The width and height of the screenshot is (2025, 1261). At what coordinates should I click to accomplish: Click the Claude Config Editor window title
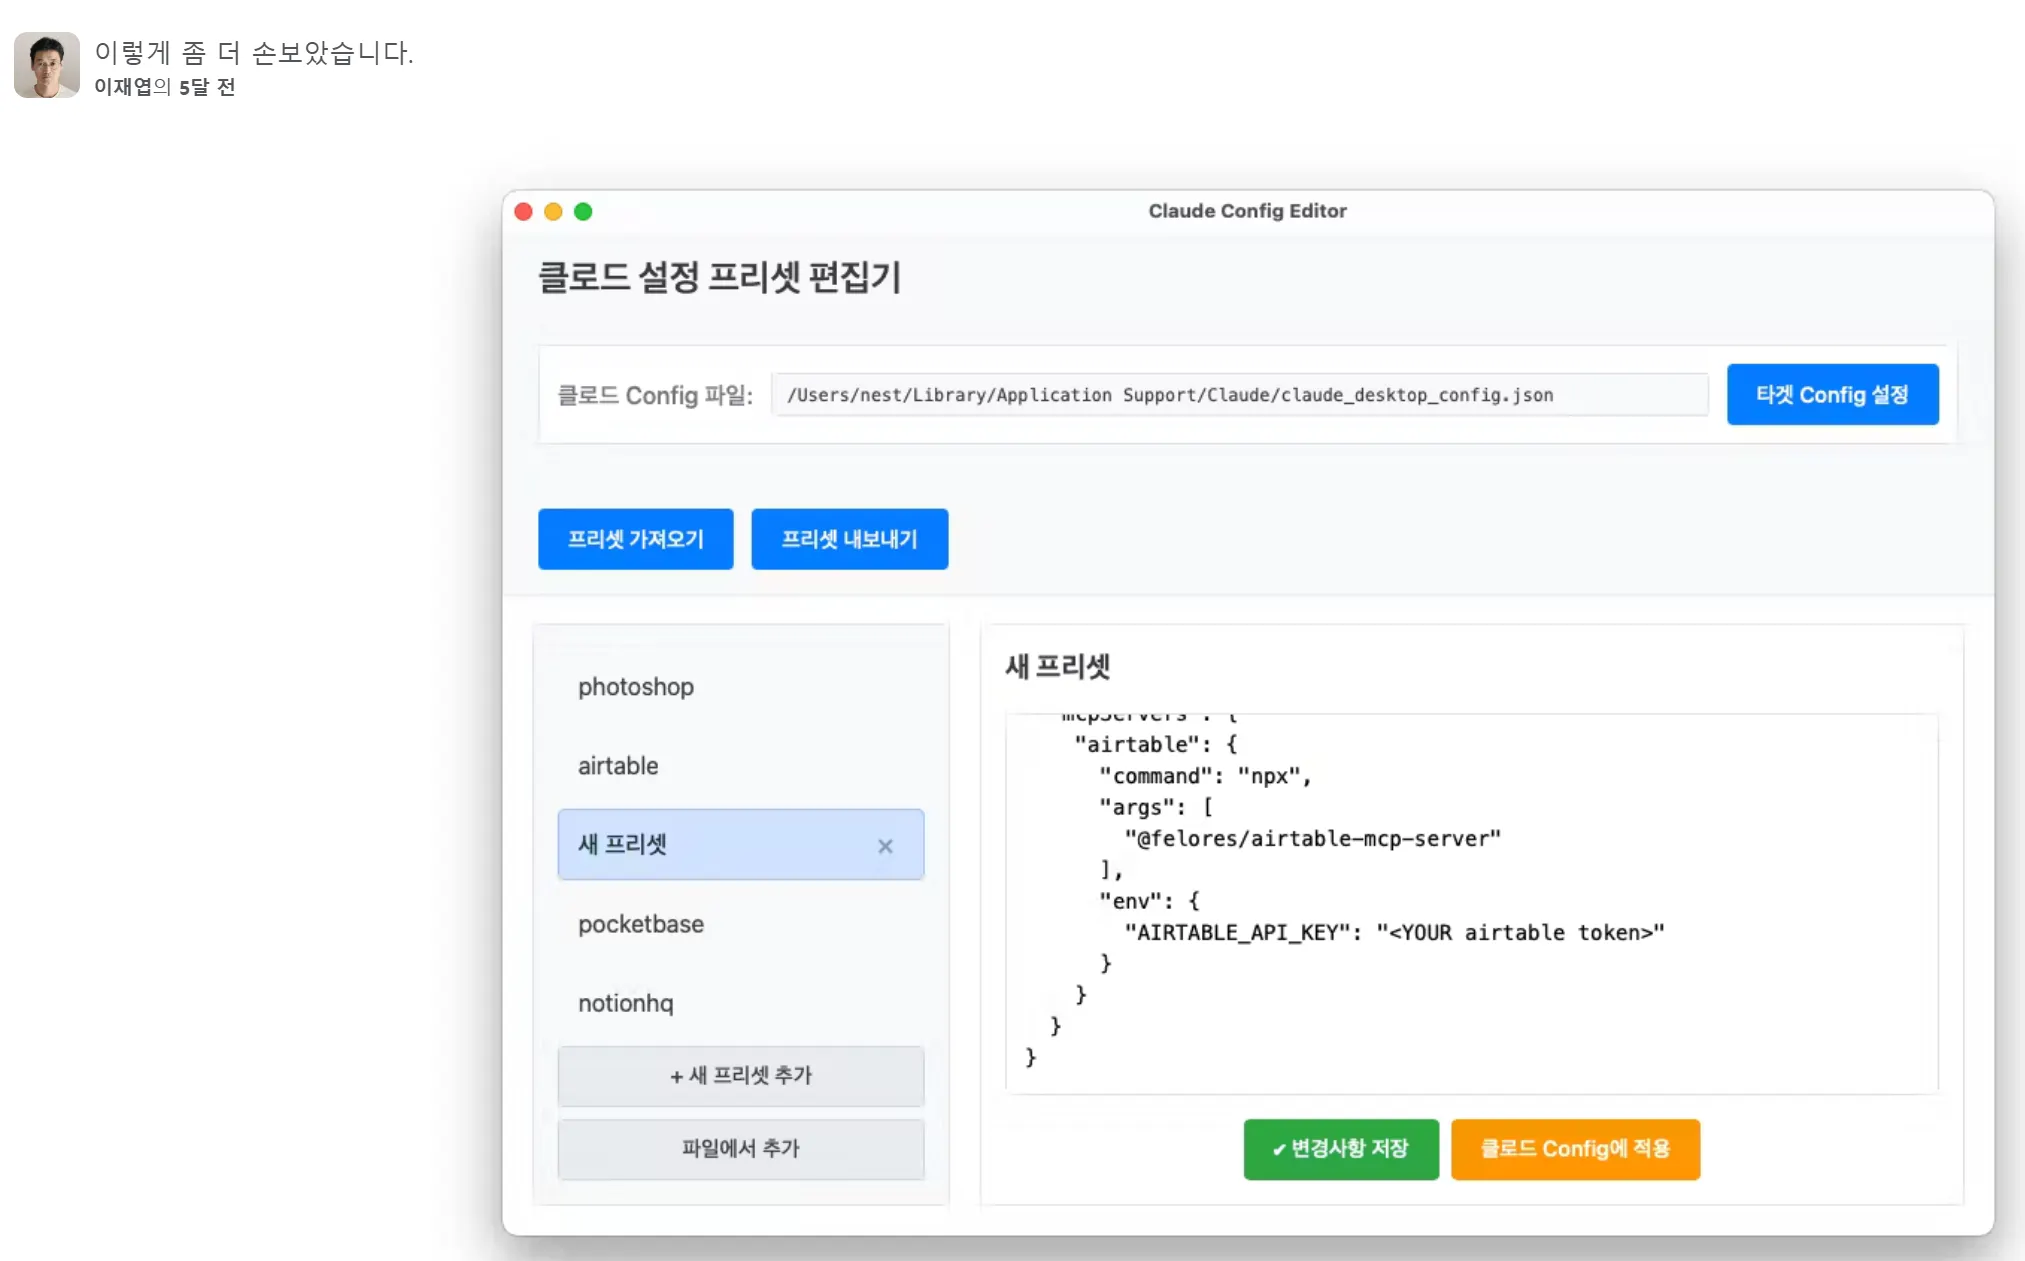pyautogui.click(x=1247, y=211)
